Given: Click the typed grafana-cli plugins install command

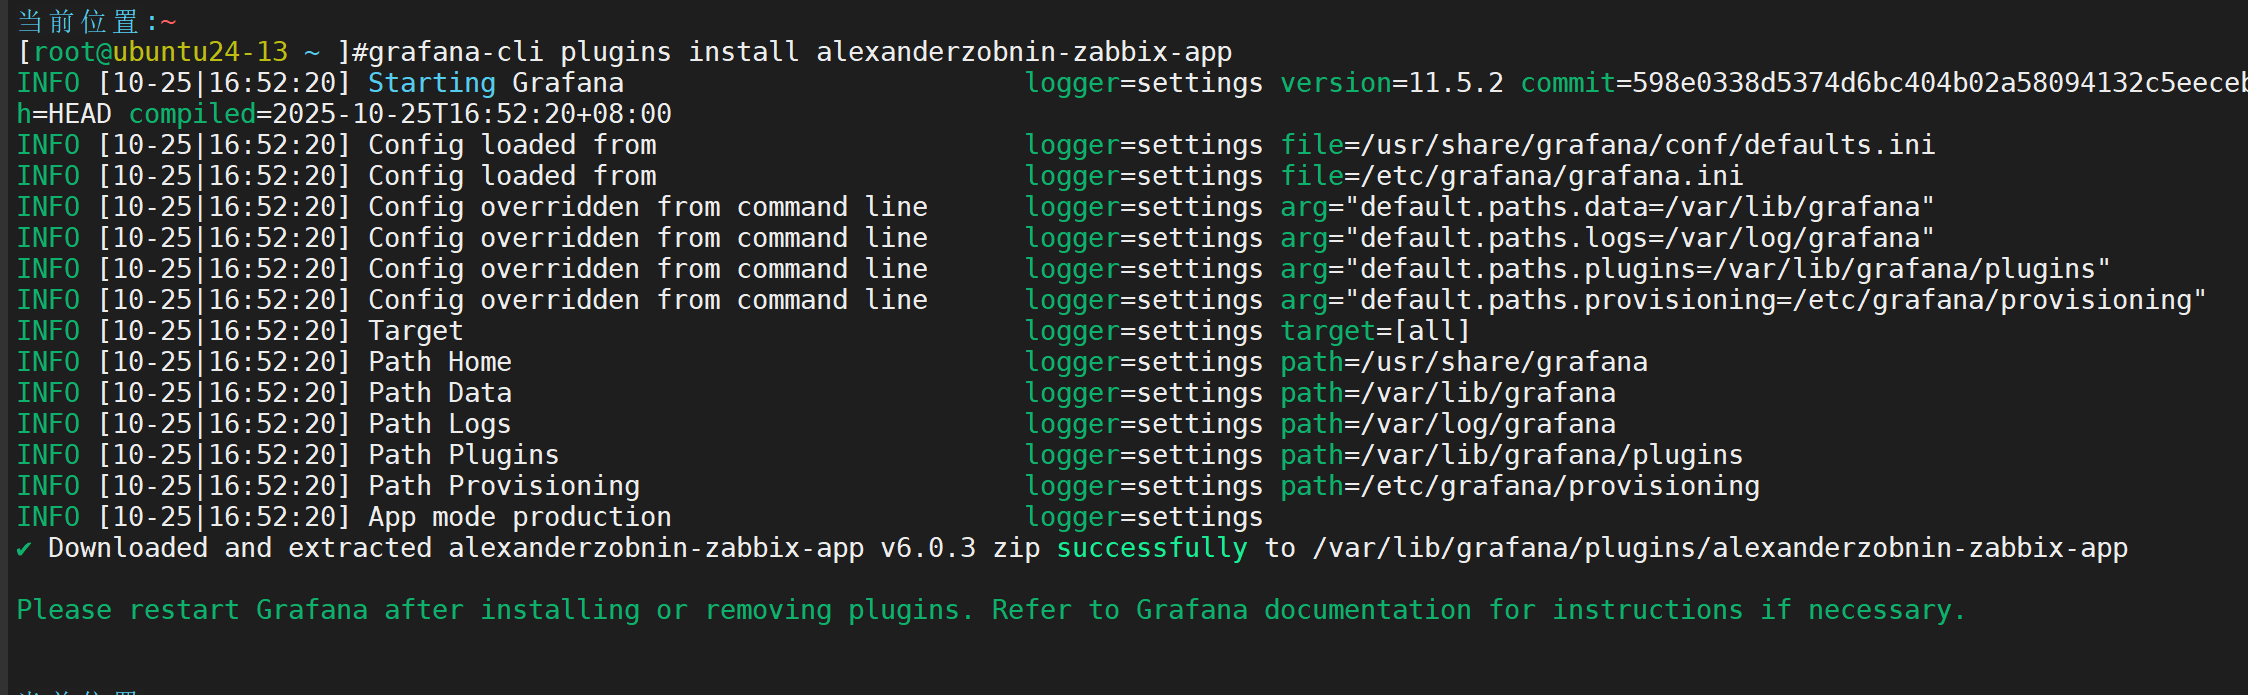Looking at the screenshot, I should [800, 52].
